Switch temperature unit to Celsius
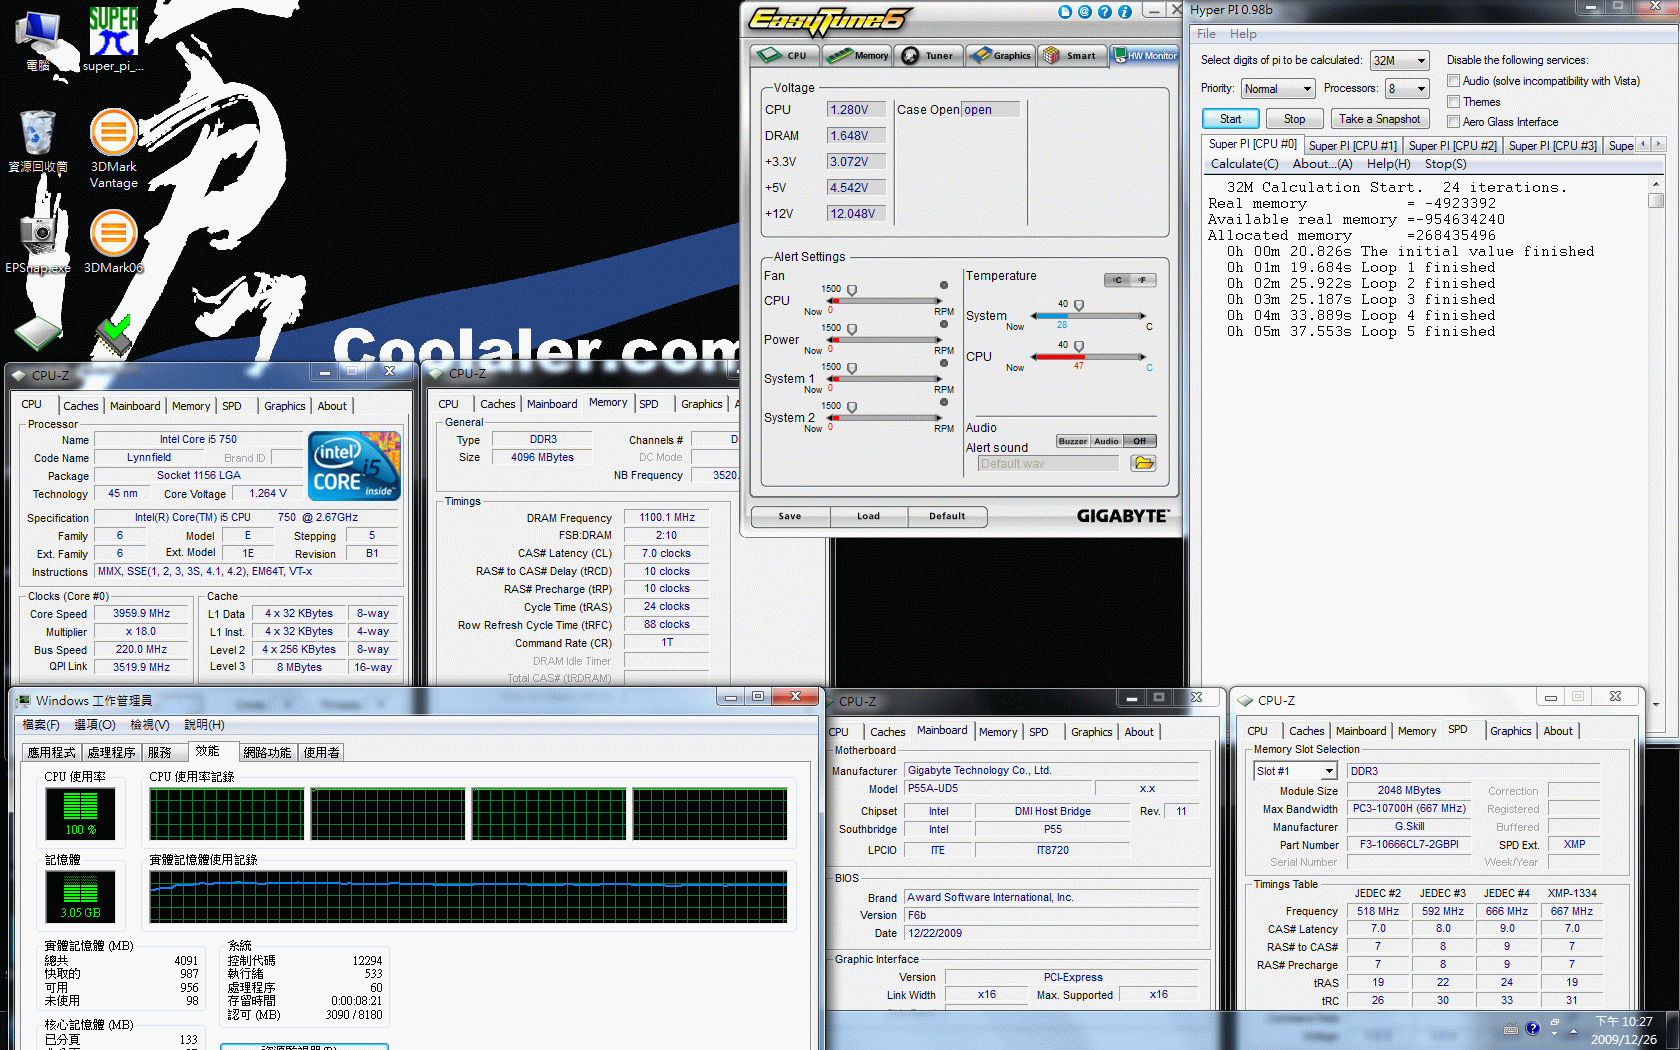This screenshot has height=1050, width=1680. (x=1117, y=280)
